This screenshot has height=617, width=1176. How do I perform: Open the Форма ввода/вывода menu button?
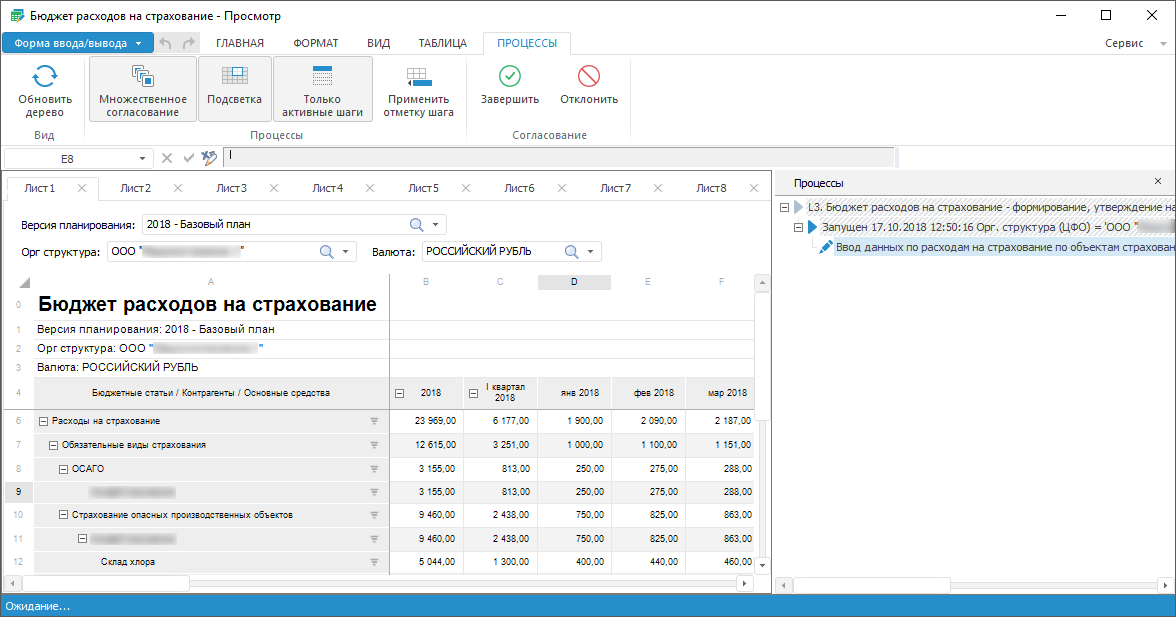[77, 43]
